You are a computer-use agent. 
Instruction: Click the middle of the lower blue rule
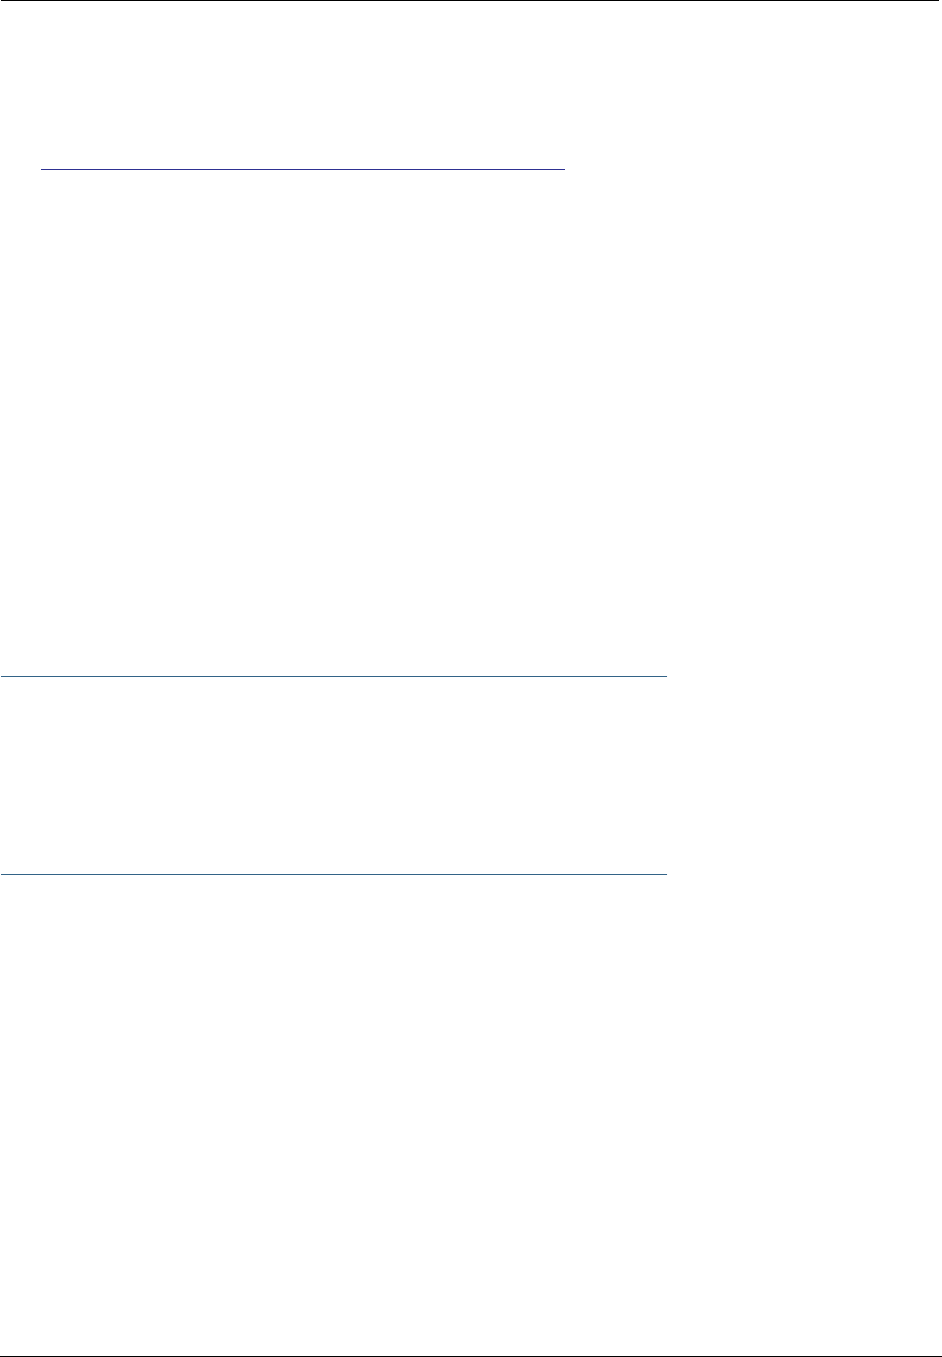click(x=333, y=875)
